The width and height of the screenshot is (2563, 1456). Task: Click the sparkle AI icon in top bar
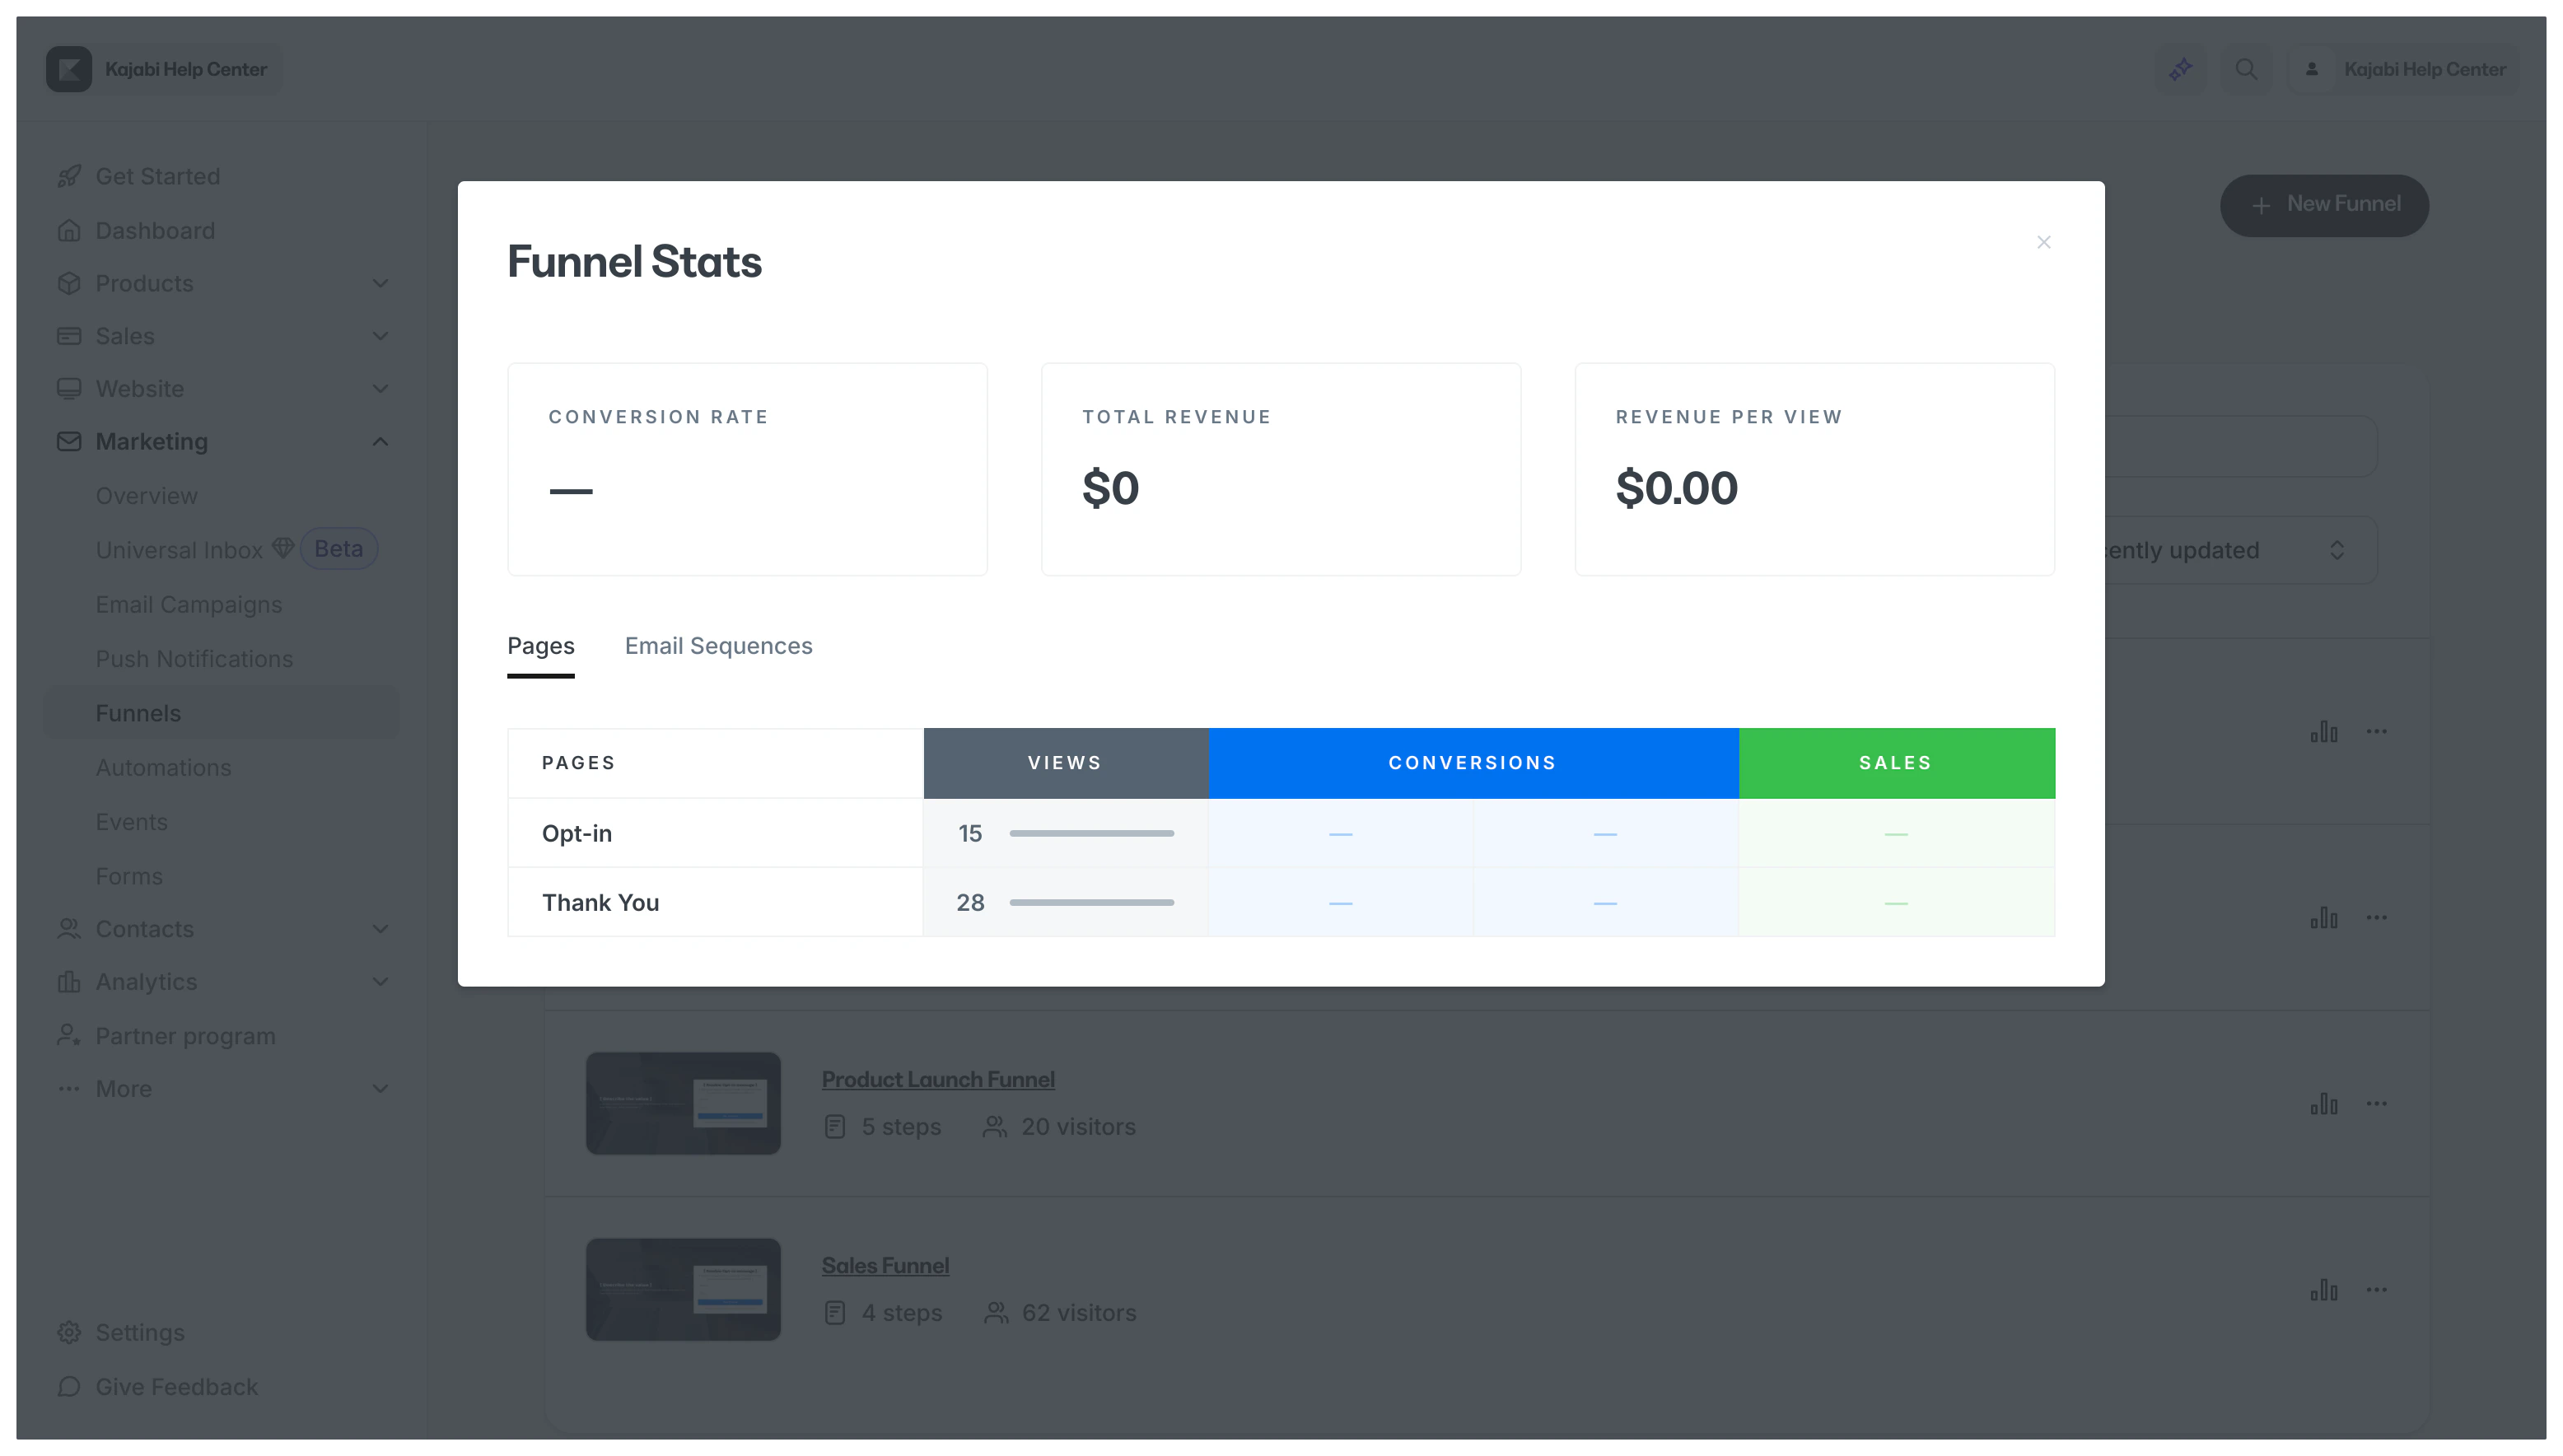(2181, 68)
